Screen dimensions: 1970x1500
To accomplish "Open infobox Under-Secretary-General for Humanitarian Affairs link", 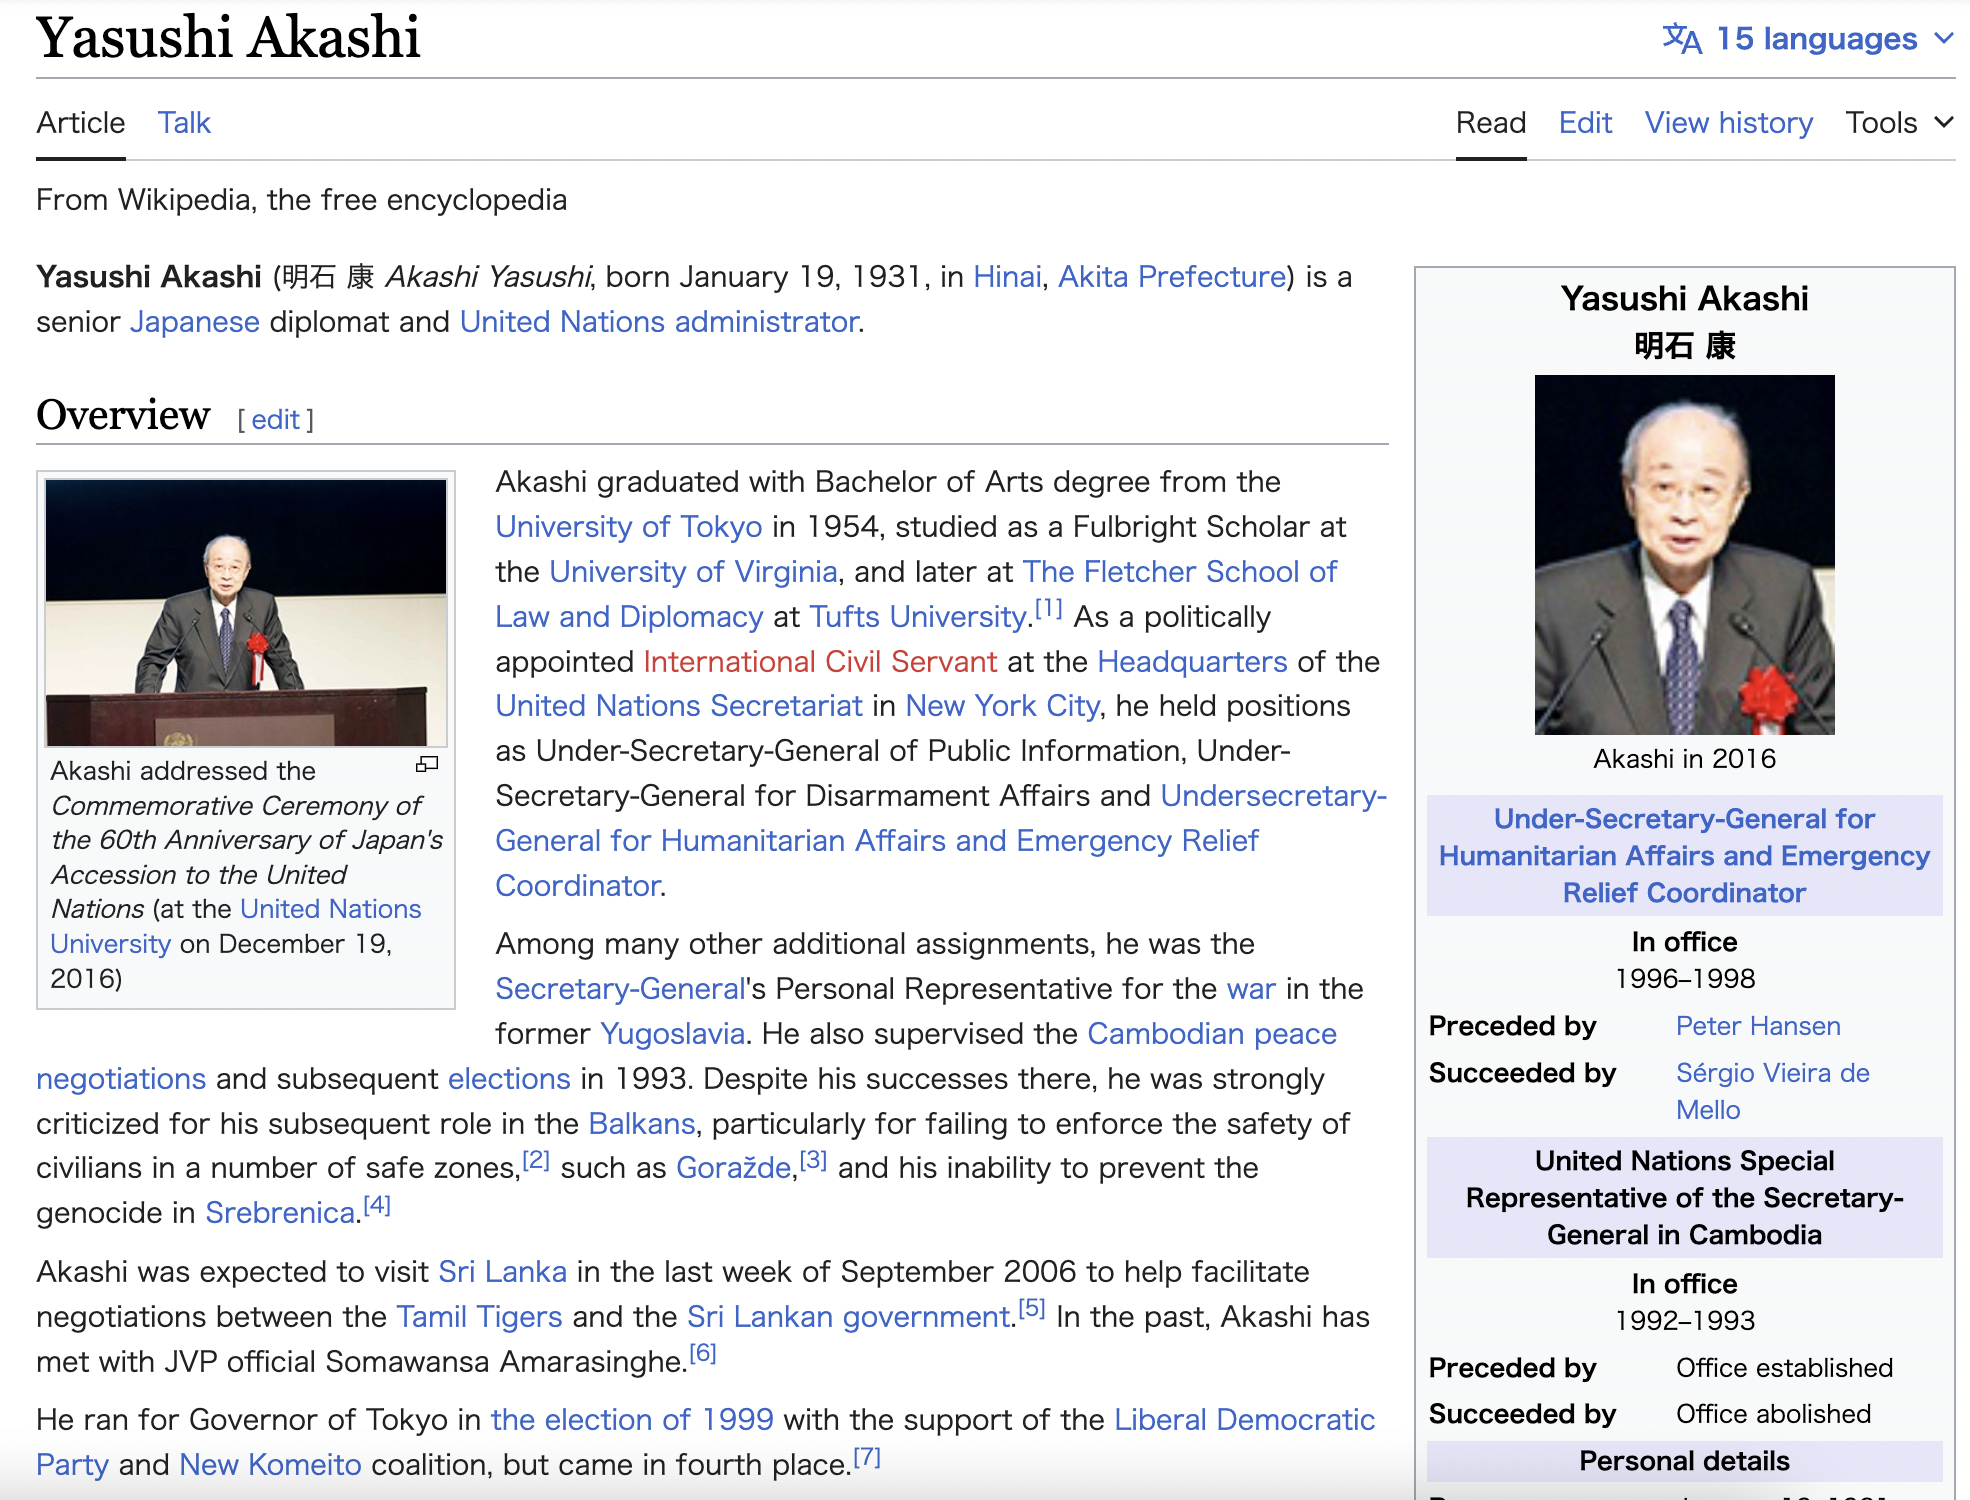I will [x=1684, y=856].
